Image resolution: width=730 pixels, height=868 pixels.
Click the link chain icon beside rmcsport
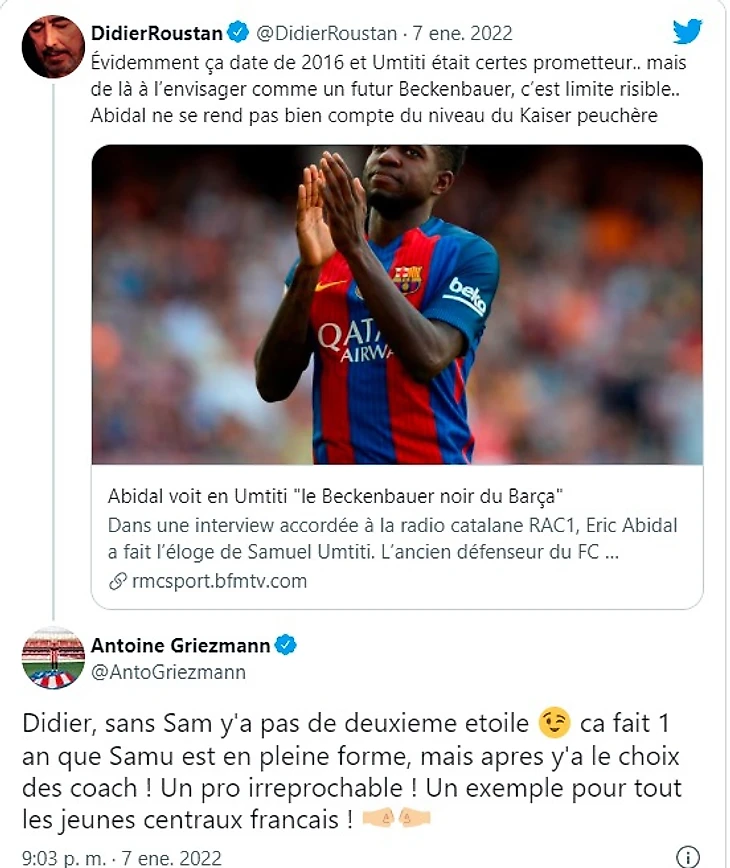(117, 581)
